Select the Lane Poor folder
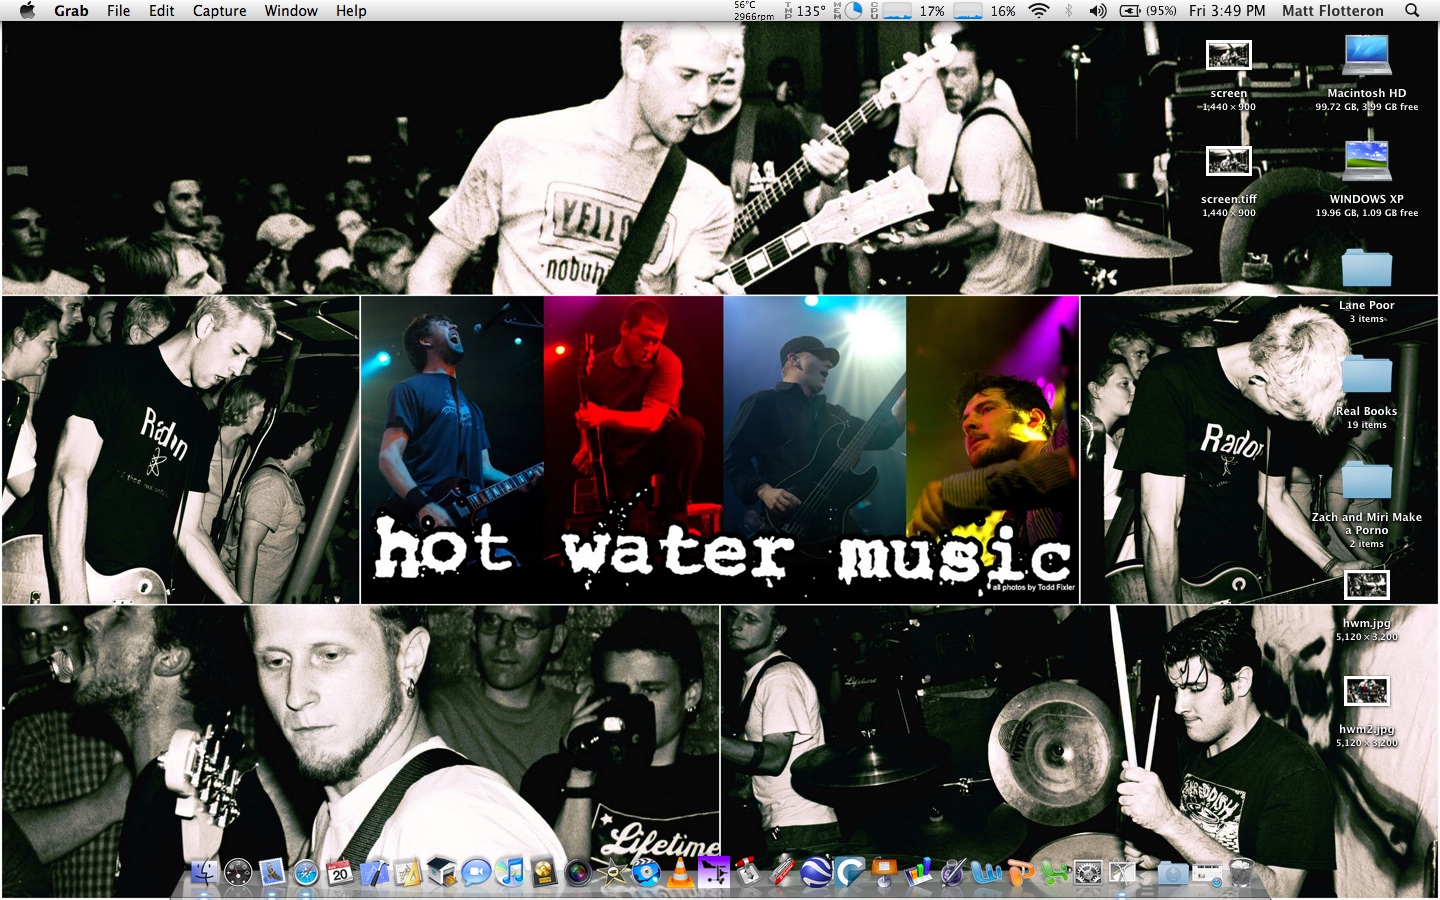 click(1366, 269)
